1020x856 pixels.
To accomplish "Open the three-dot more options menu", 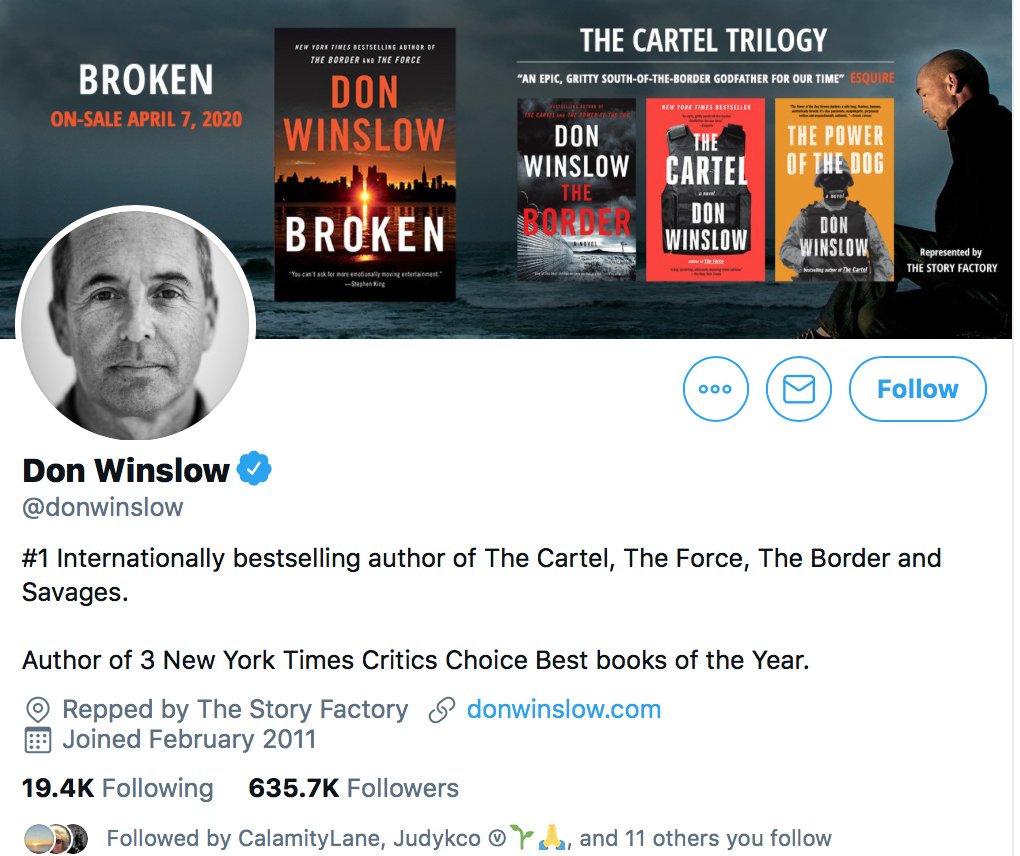I will point(716,389).
